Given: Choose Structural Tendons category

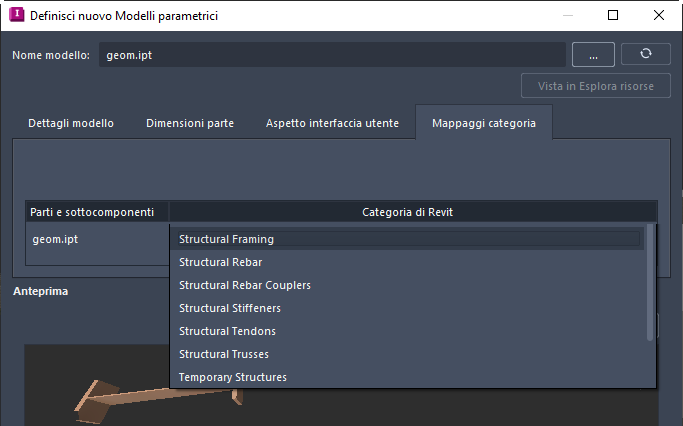Looking at the screenshot, I should 407,331.
